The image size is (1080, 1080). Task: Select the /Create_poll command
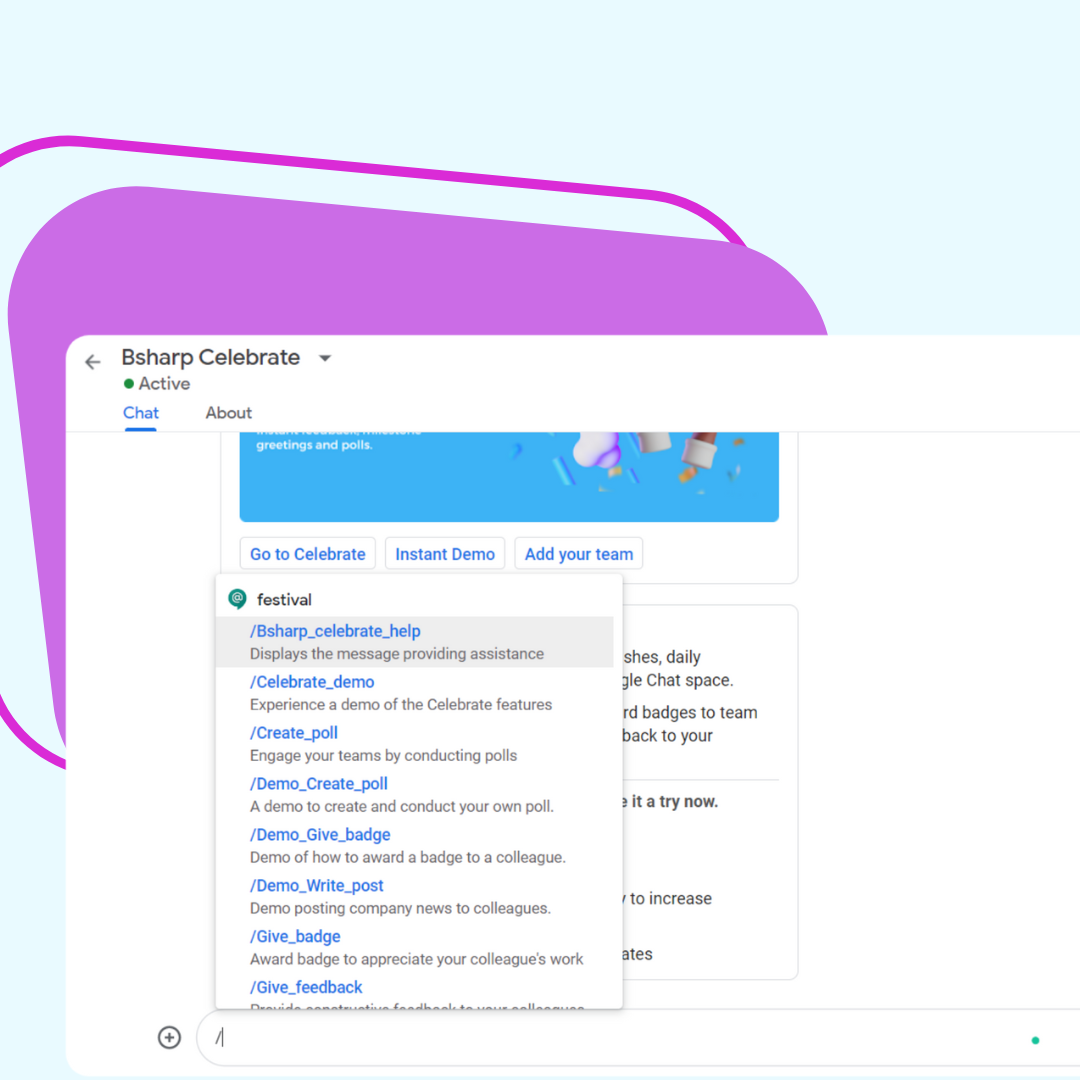[415, 744]
